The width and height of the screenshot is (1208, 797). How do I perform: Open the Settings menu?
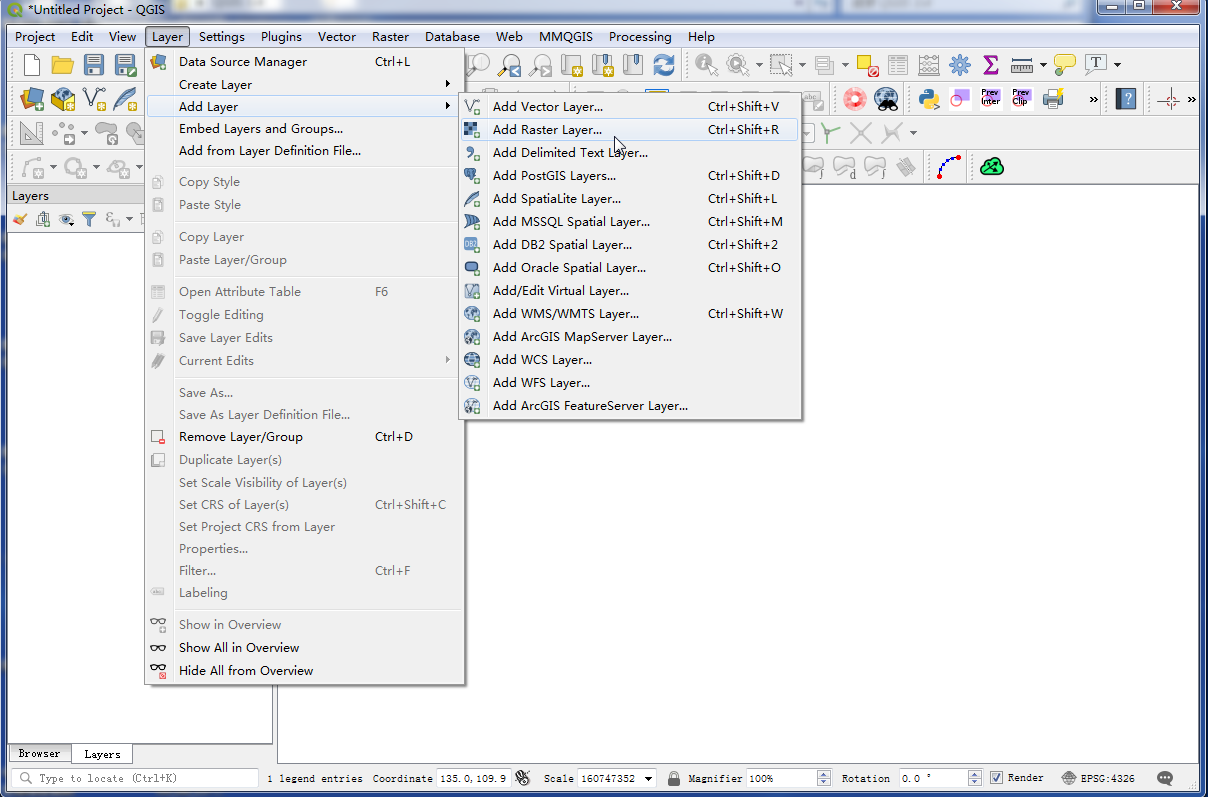221,36
